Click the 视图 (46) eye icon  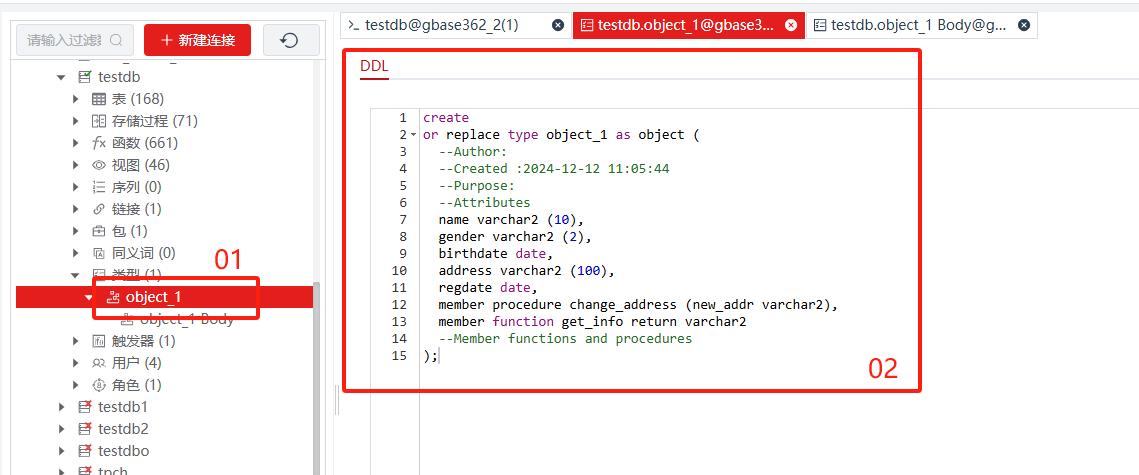99,165
